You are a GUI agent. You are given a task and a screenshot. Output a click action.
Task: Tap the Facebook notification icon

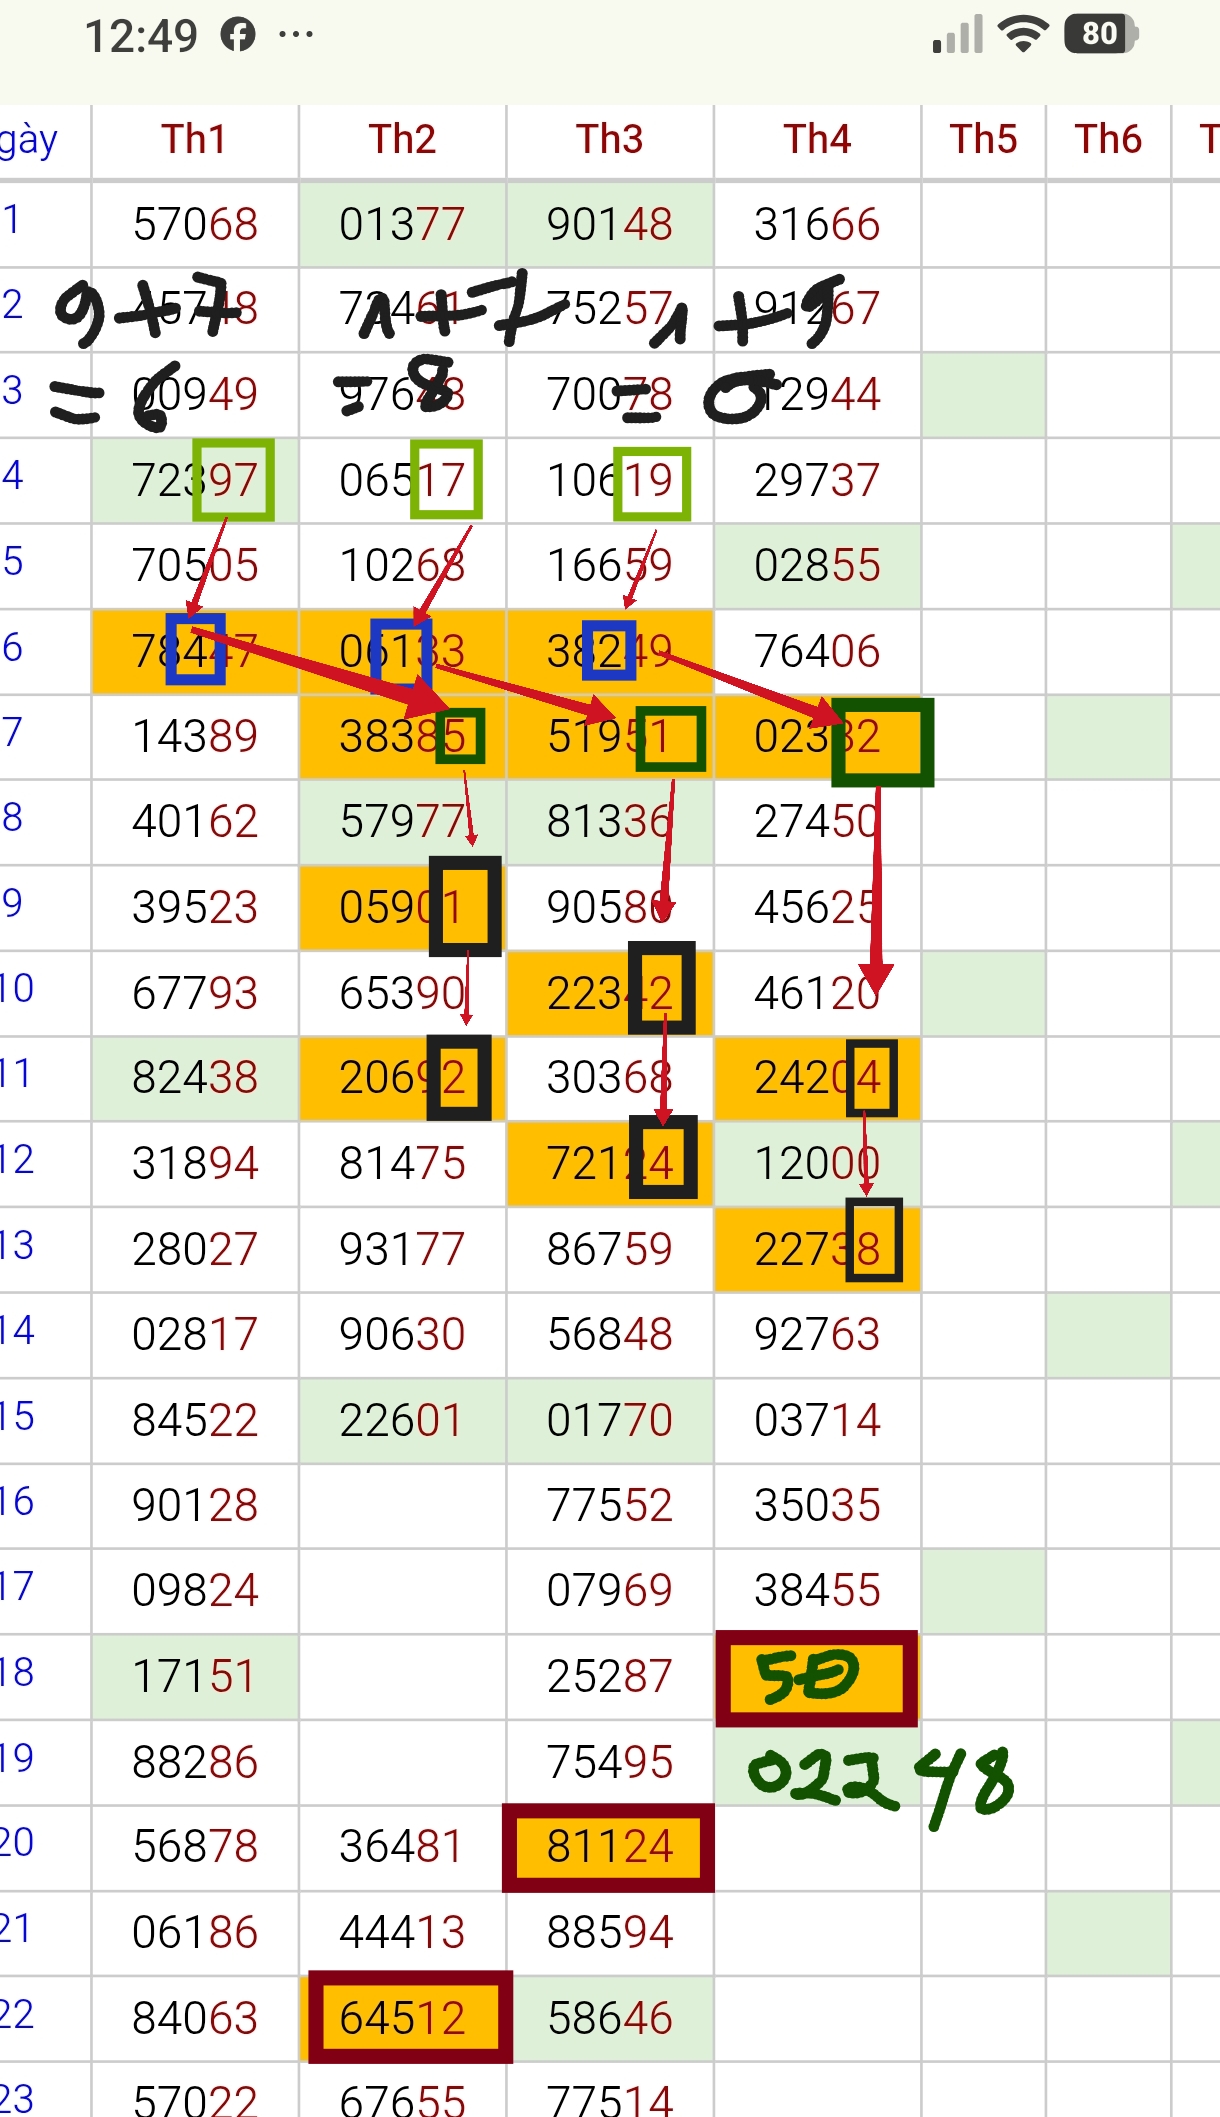(x=238, y=36)
